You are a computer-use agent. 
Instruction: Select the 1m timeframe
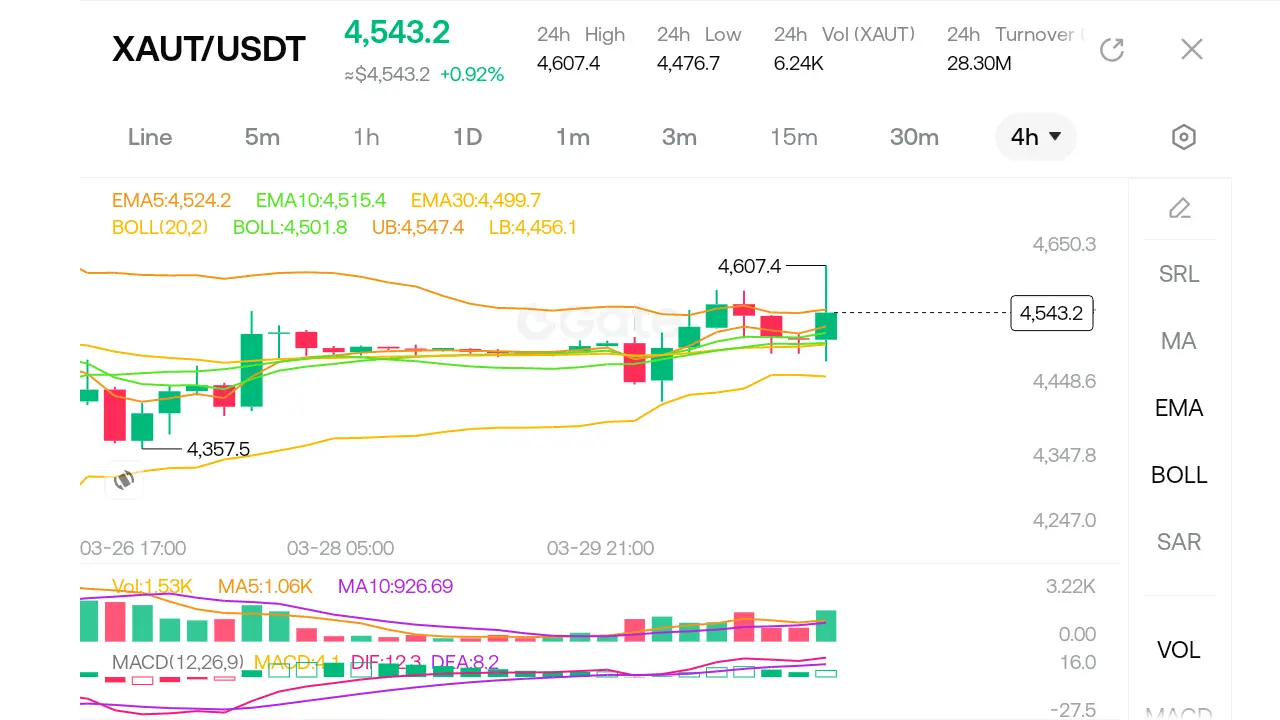(x=573, y=137)
